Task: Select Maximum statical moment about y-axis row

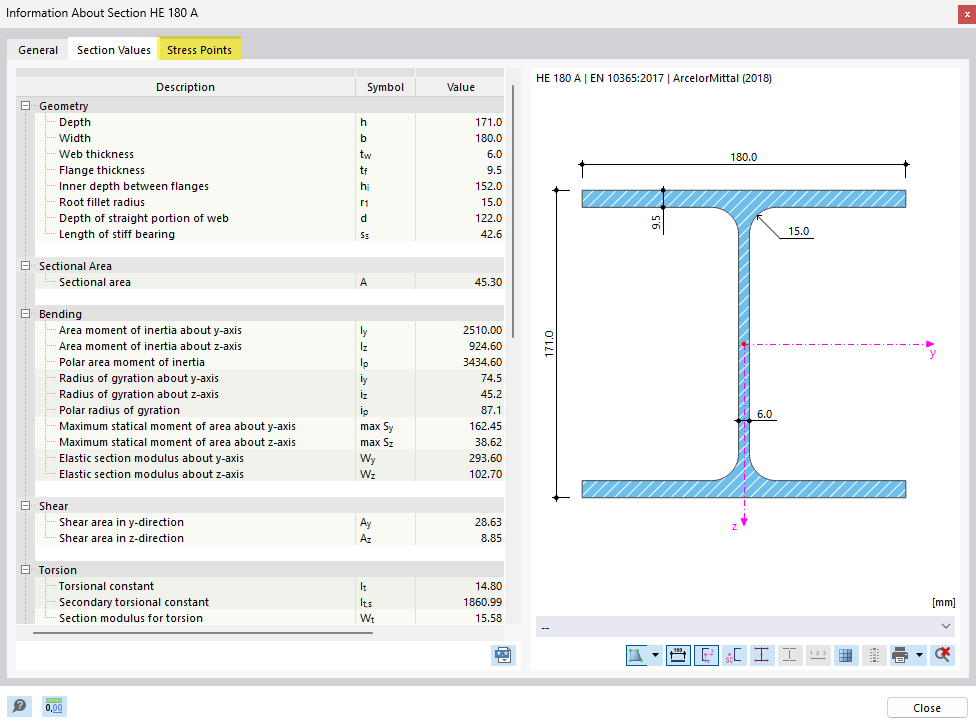Action: tap(269, 427)
